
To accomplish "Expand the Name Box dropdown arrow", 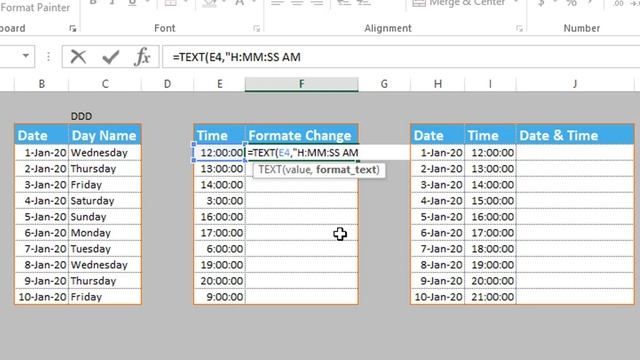I will click(26, 56).
